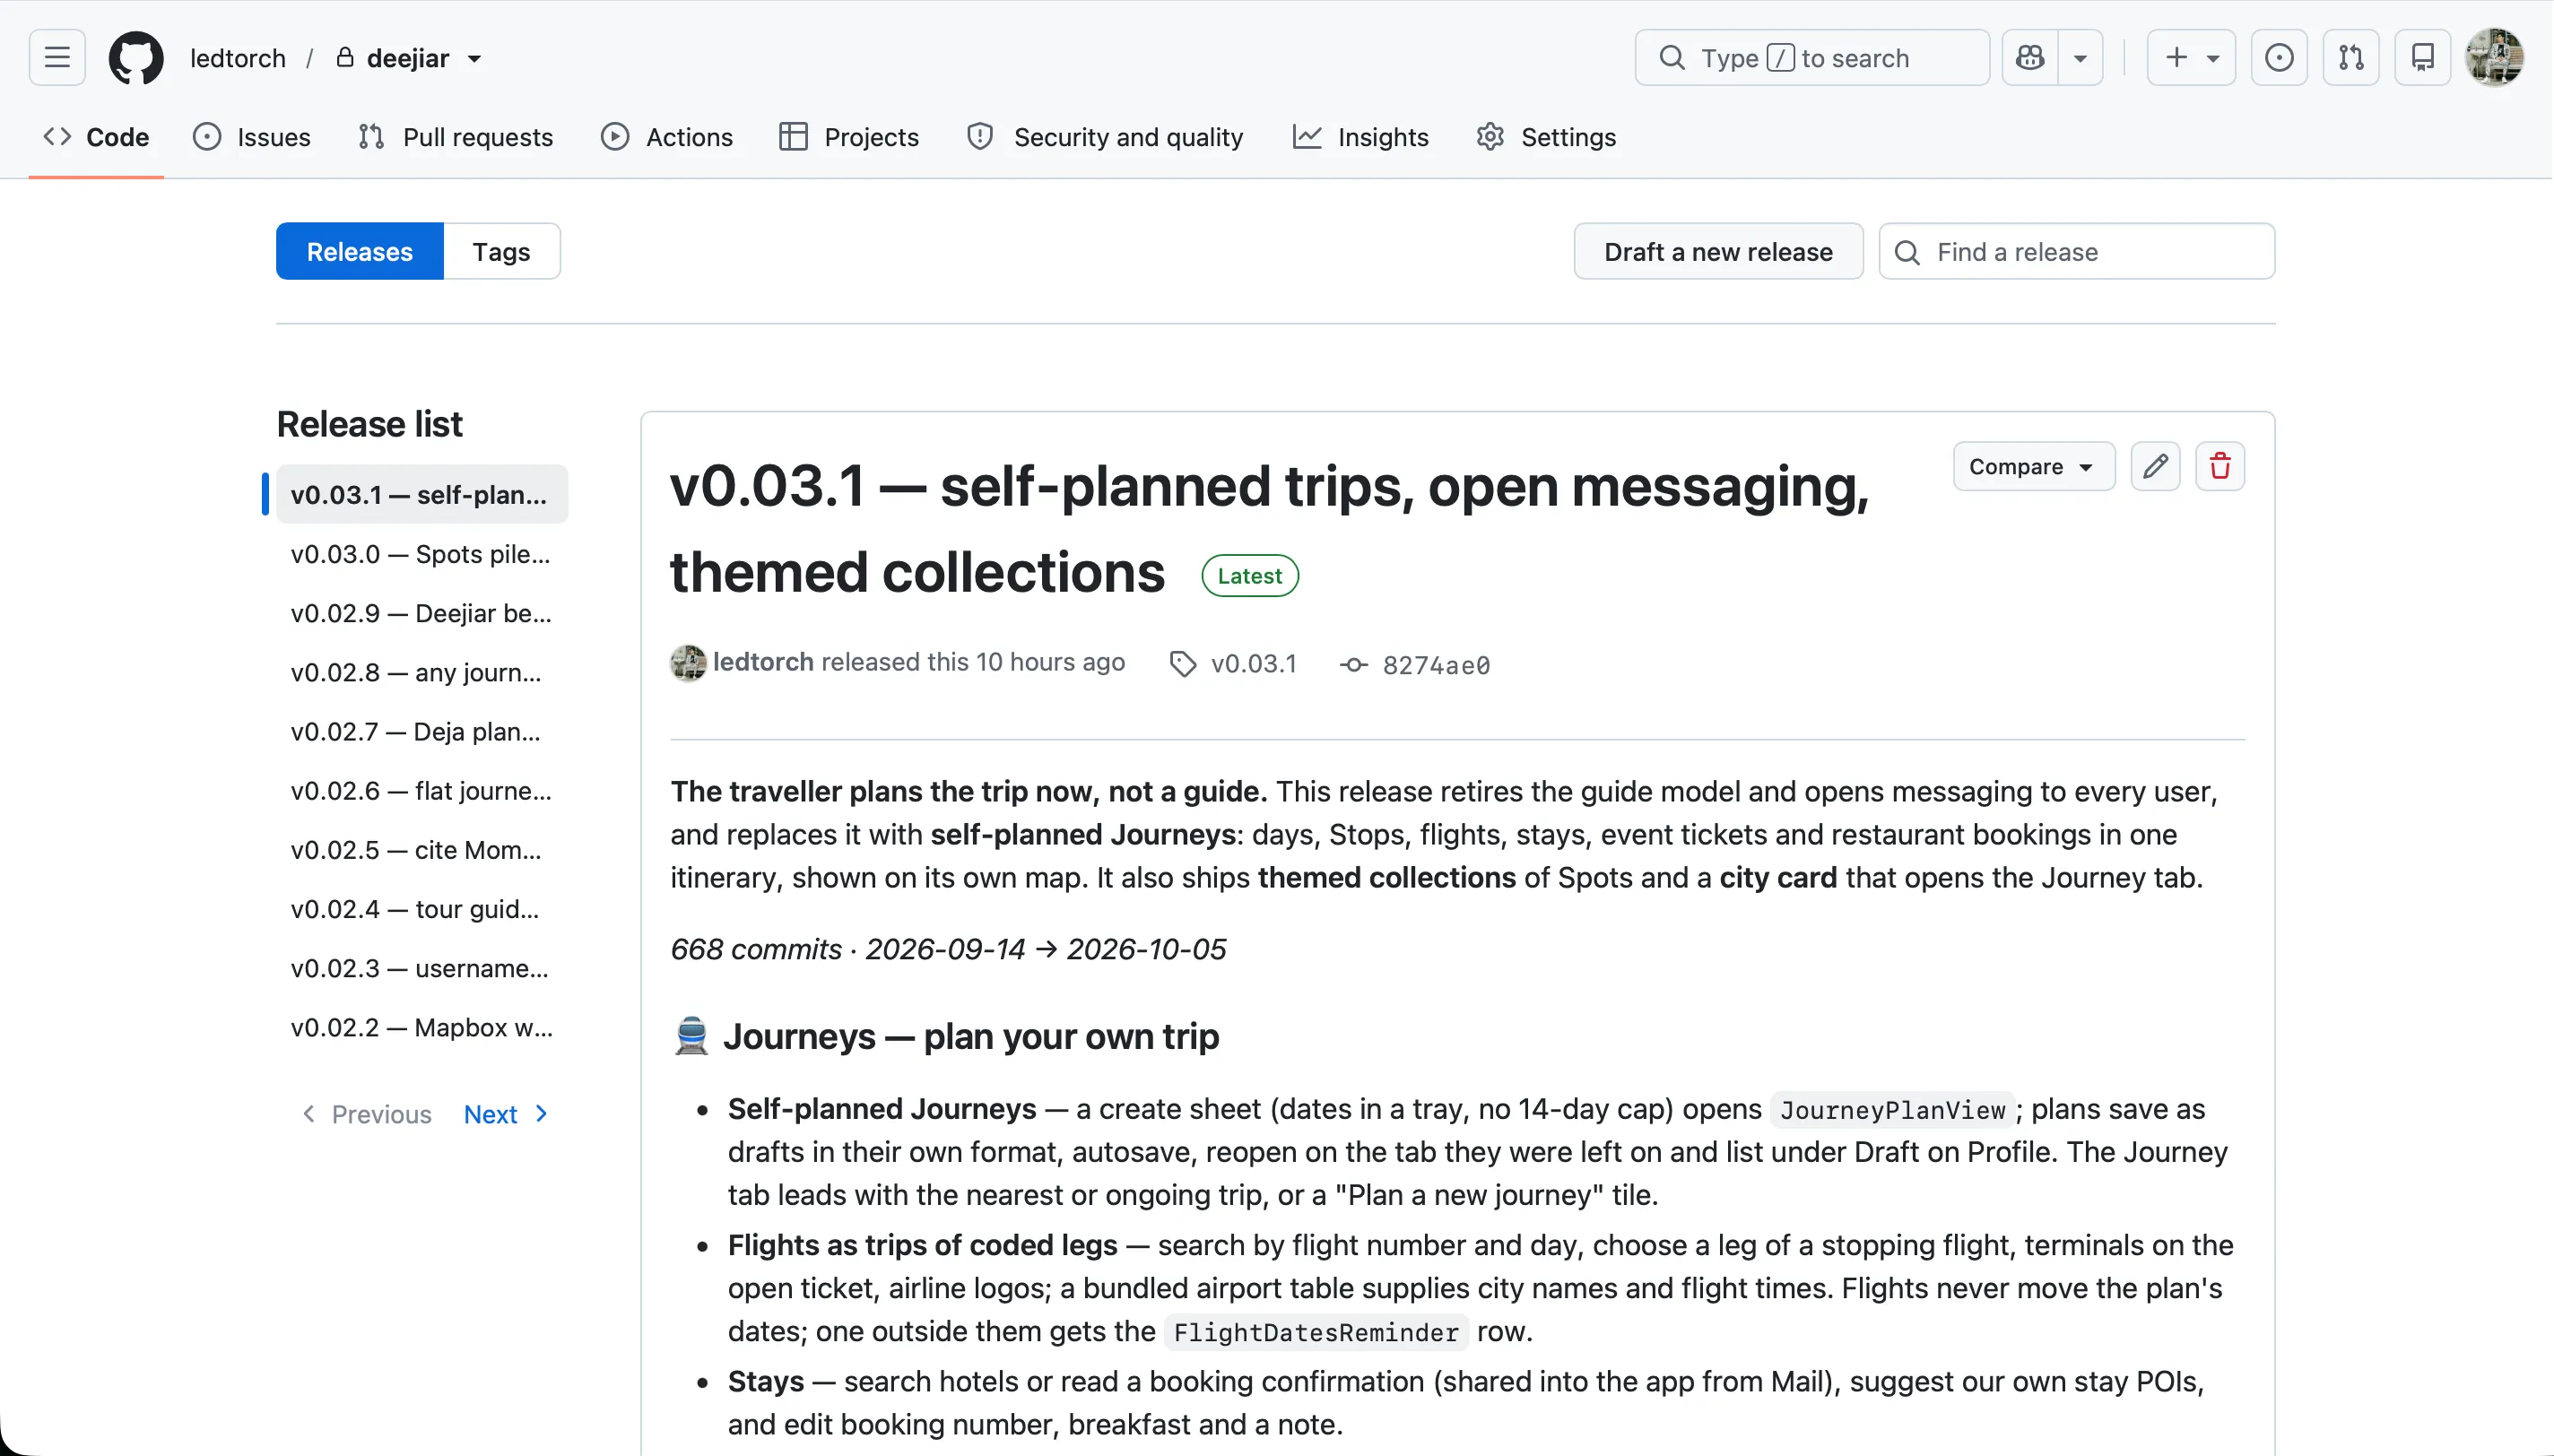Screen dimensions: 2554x1456
Task: Open the create new plus menu
Action: [x=2191, y=57]
